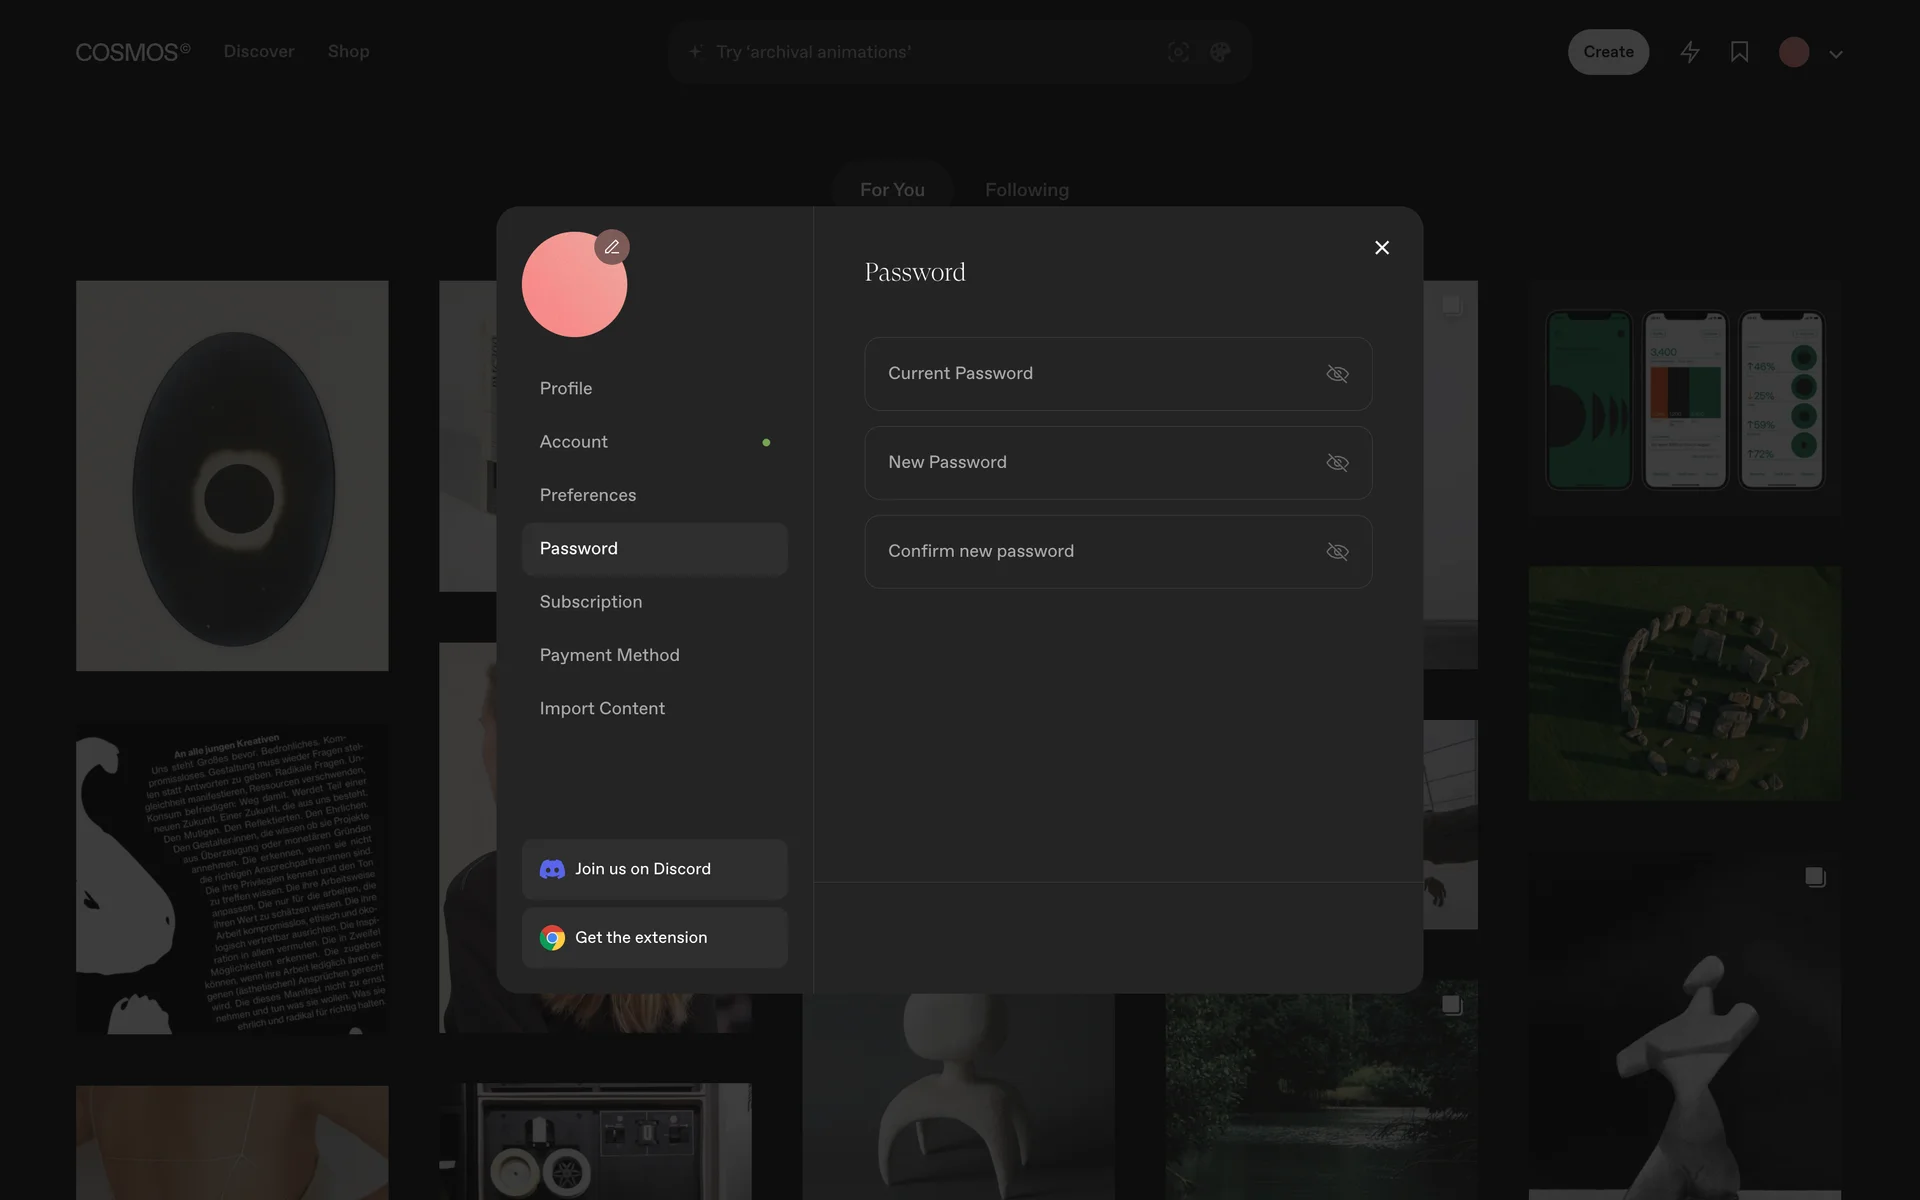The image size is (1920, 1200).
Task: Reveal the Confirm new password text
Action: click(x=1337, y=552)
